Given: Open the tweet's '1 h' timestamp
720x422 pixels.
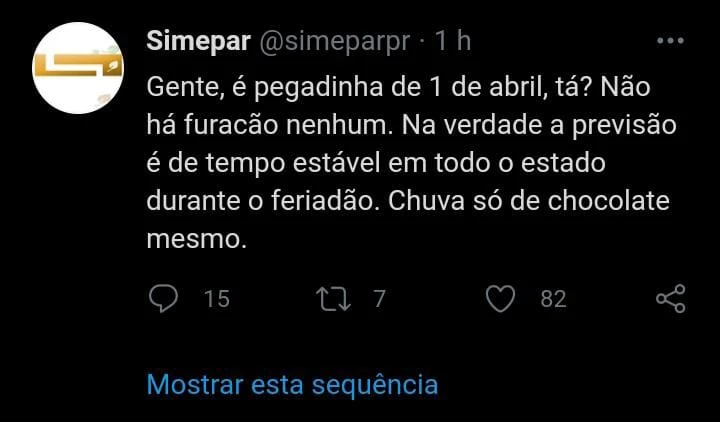Looking at the screenshot, I should pyautogui.click(x=453, y=42).
